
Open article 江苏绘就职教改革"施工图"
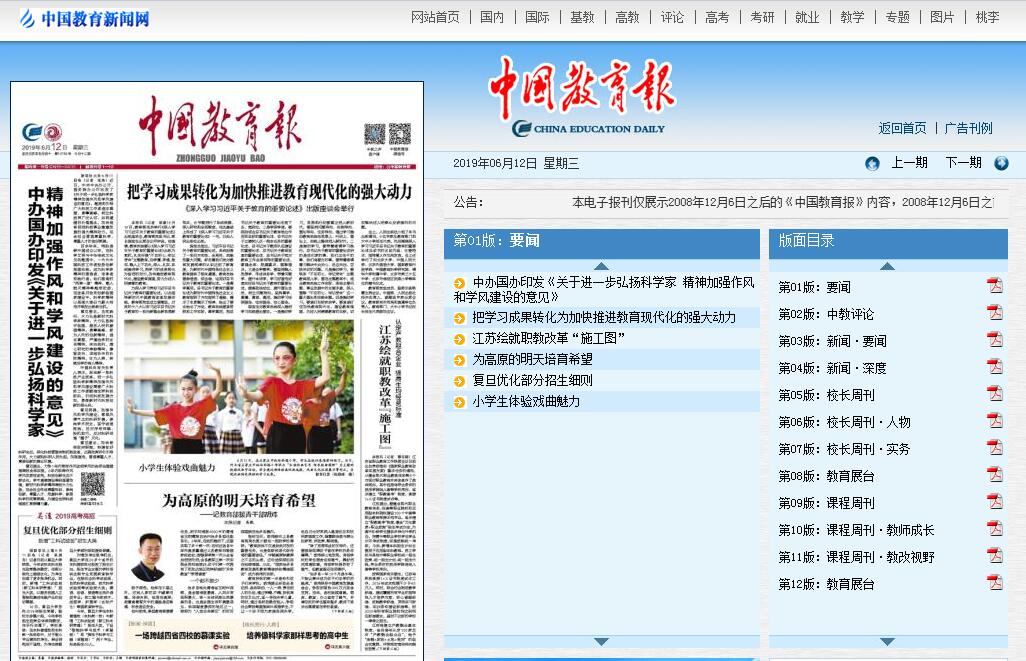point(548,338)
